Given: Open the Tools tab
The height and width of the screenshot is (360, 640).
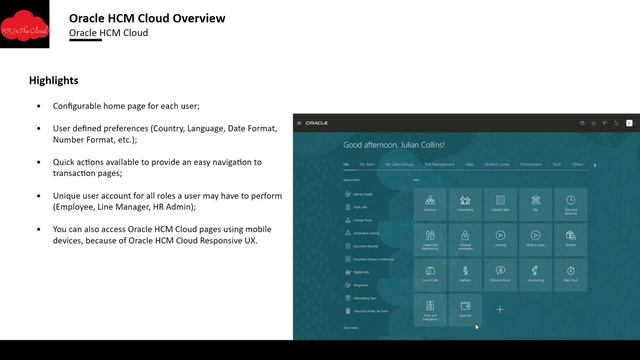Looking at the screenshot, I should click(557, 164).
